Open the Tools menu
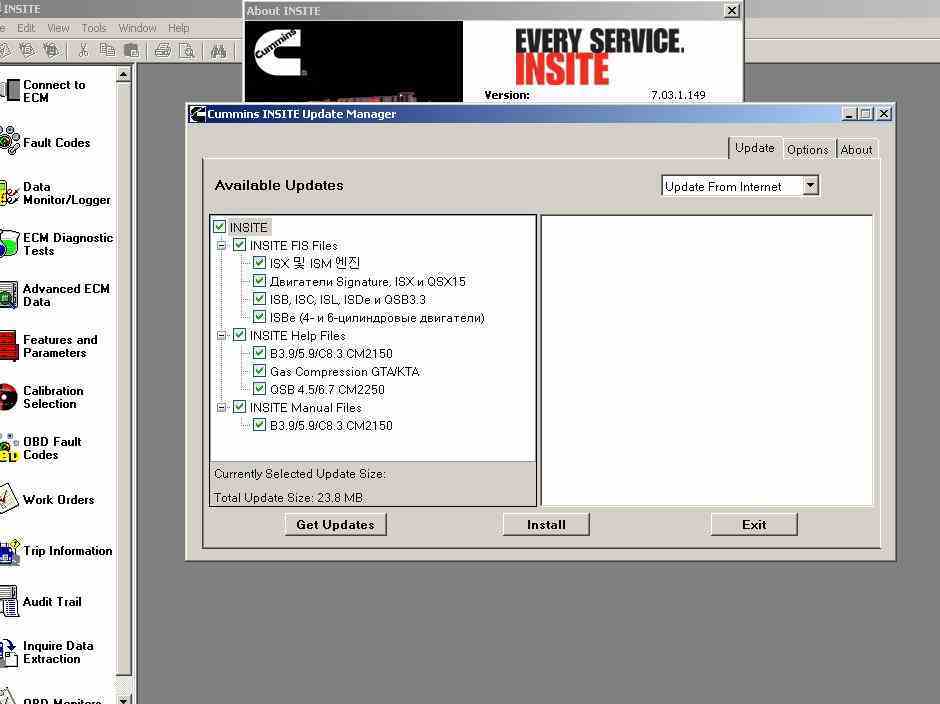This screenshot has width=940, height=704. point(93,28)
